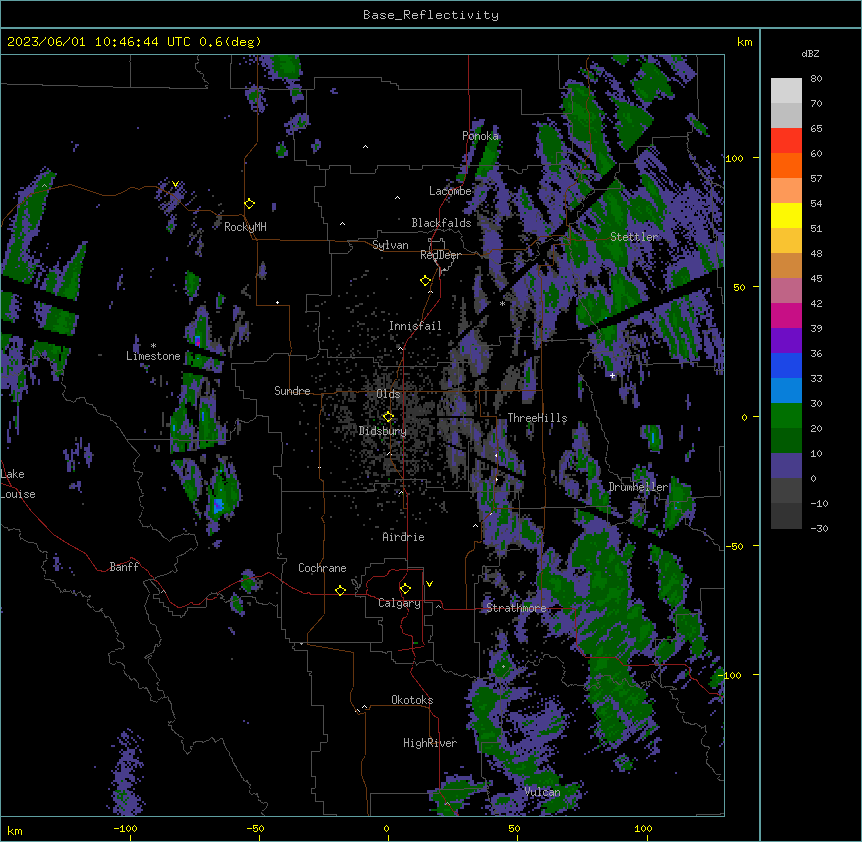Pick the red 65-60 dBZ legend swatch
This screenshot has width=862, height=842.
pyautogui.click(x=786, y=141)
